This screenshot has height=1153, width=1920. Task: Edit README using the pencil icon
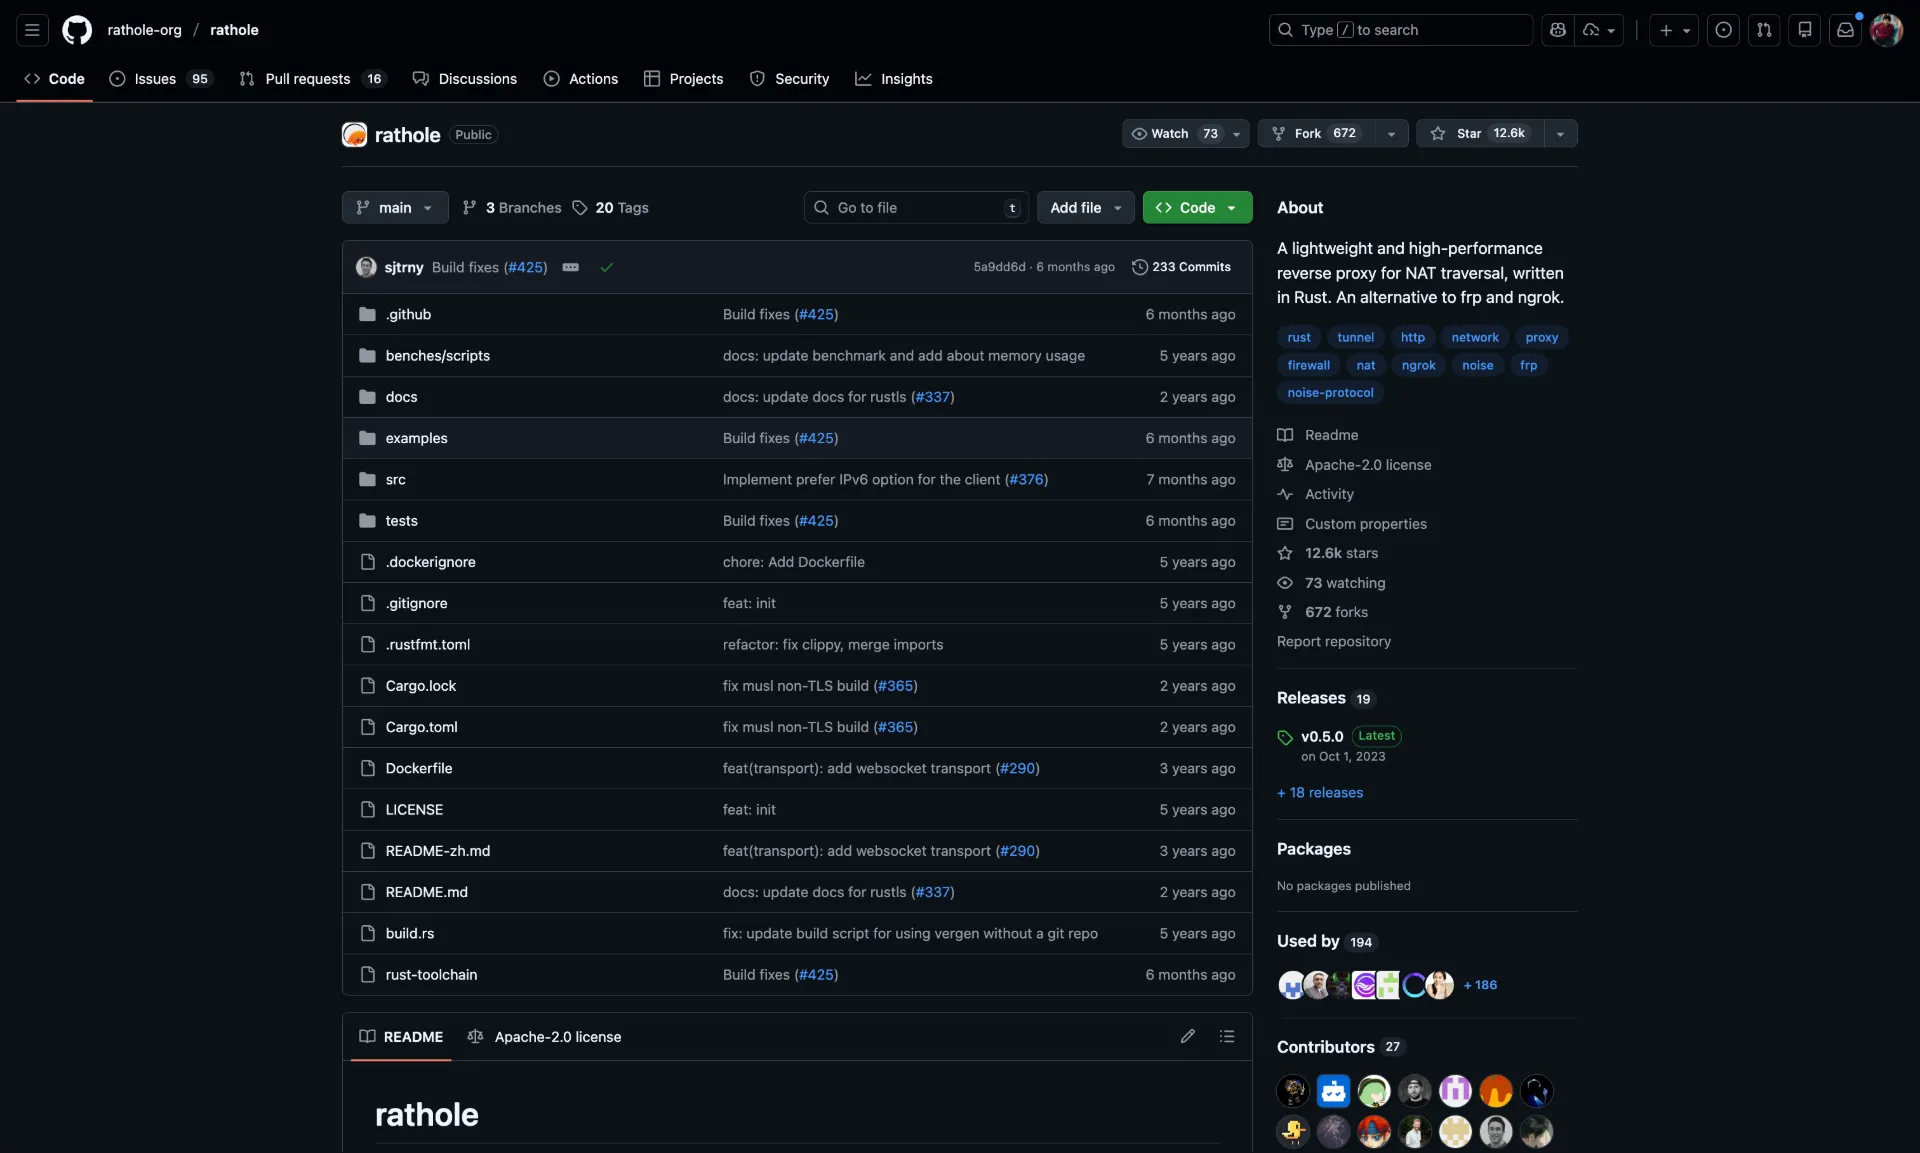click(x=1187, y=1037)
